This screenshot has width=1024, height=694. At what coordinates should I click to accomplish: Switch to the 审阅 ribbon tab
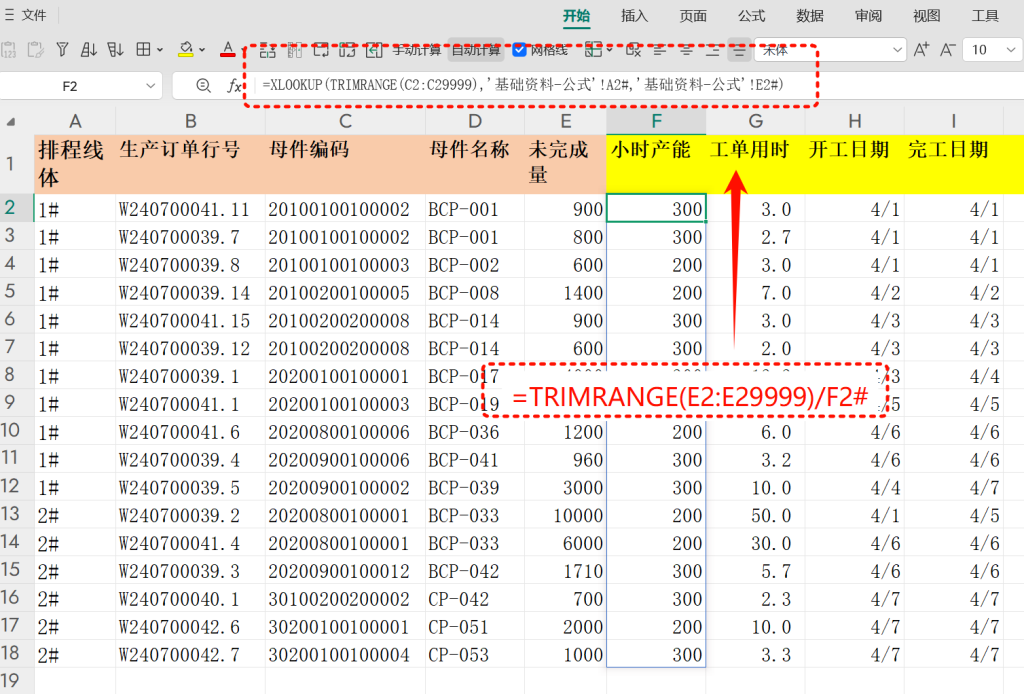pyautogui.click(x=869, y=16)
